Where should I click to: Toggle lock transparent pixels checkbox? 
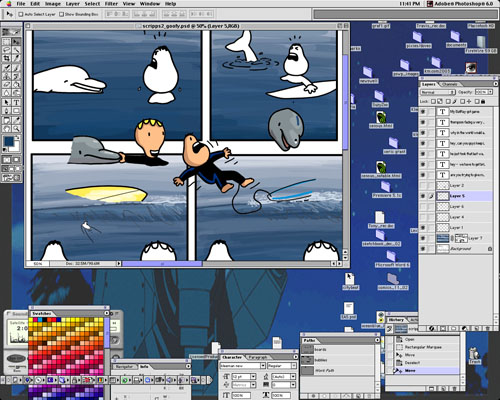[x=433, y=101]
